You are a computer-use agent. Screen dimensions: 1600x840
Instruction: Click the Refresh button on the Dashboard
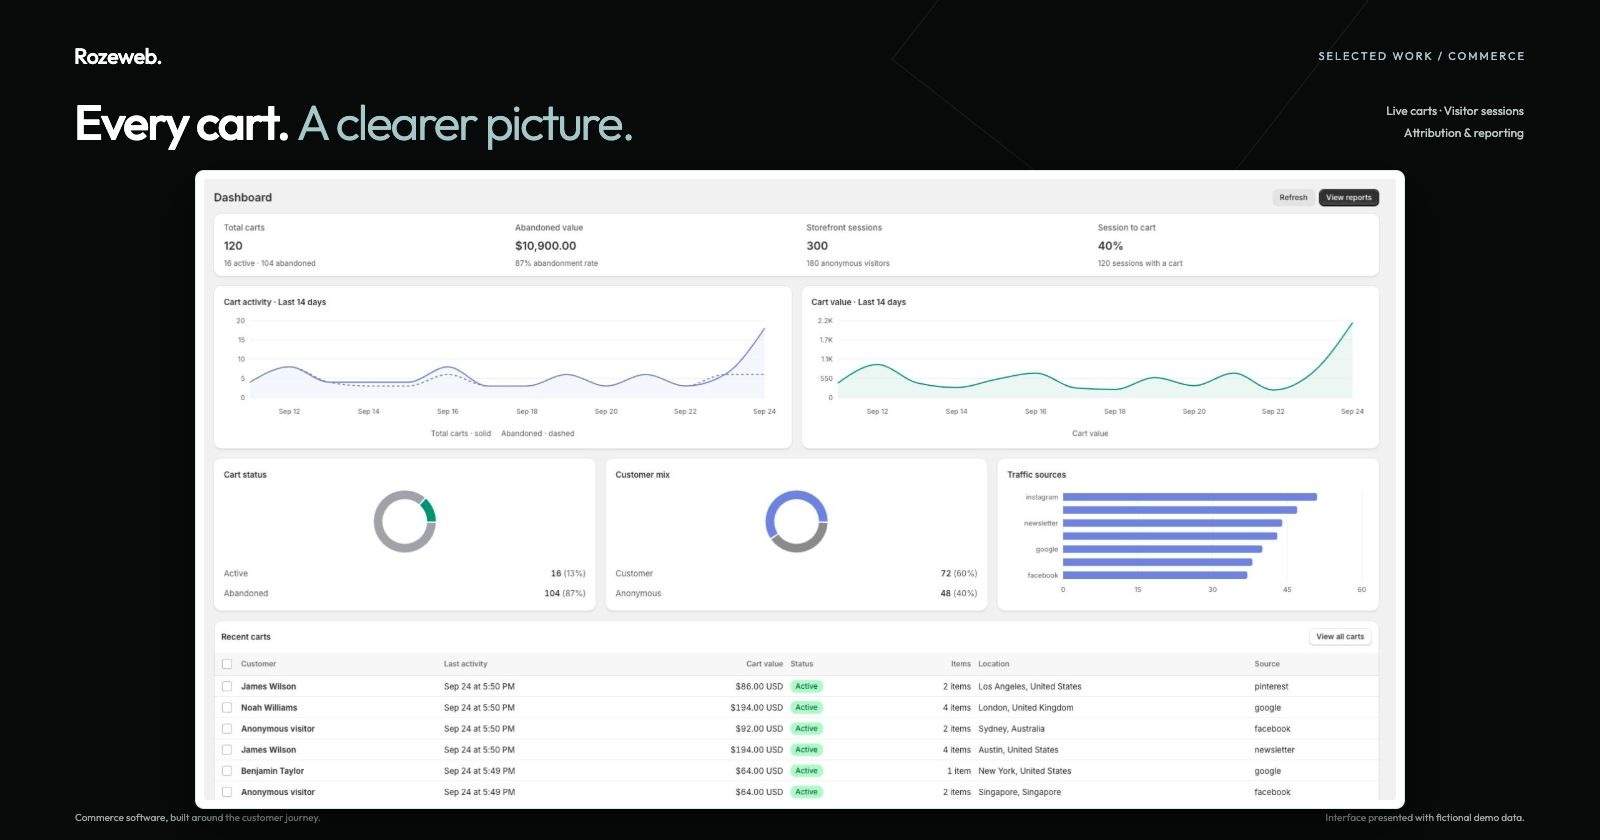1293,198
